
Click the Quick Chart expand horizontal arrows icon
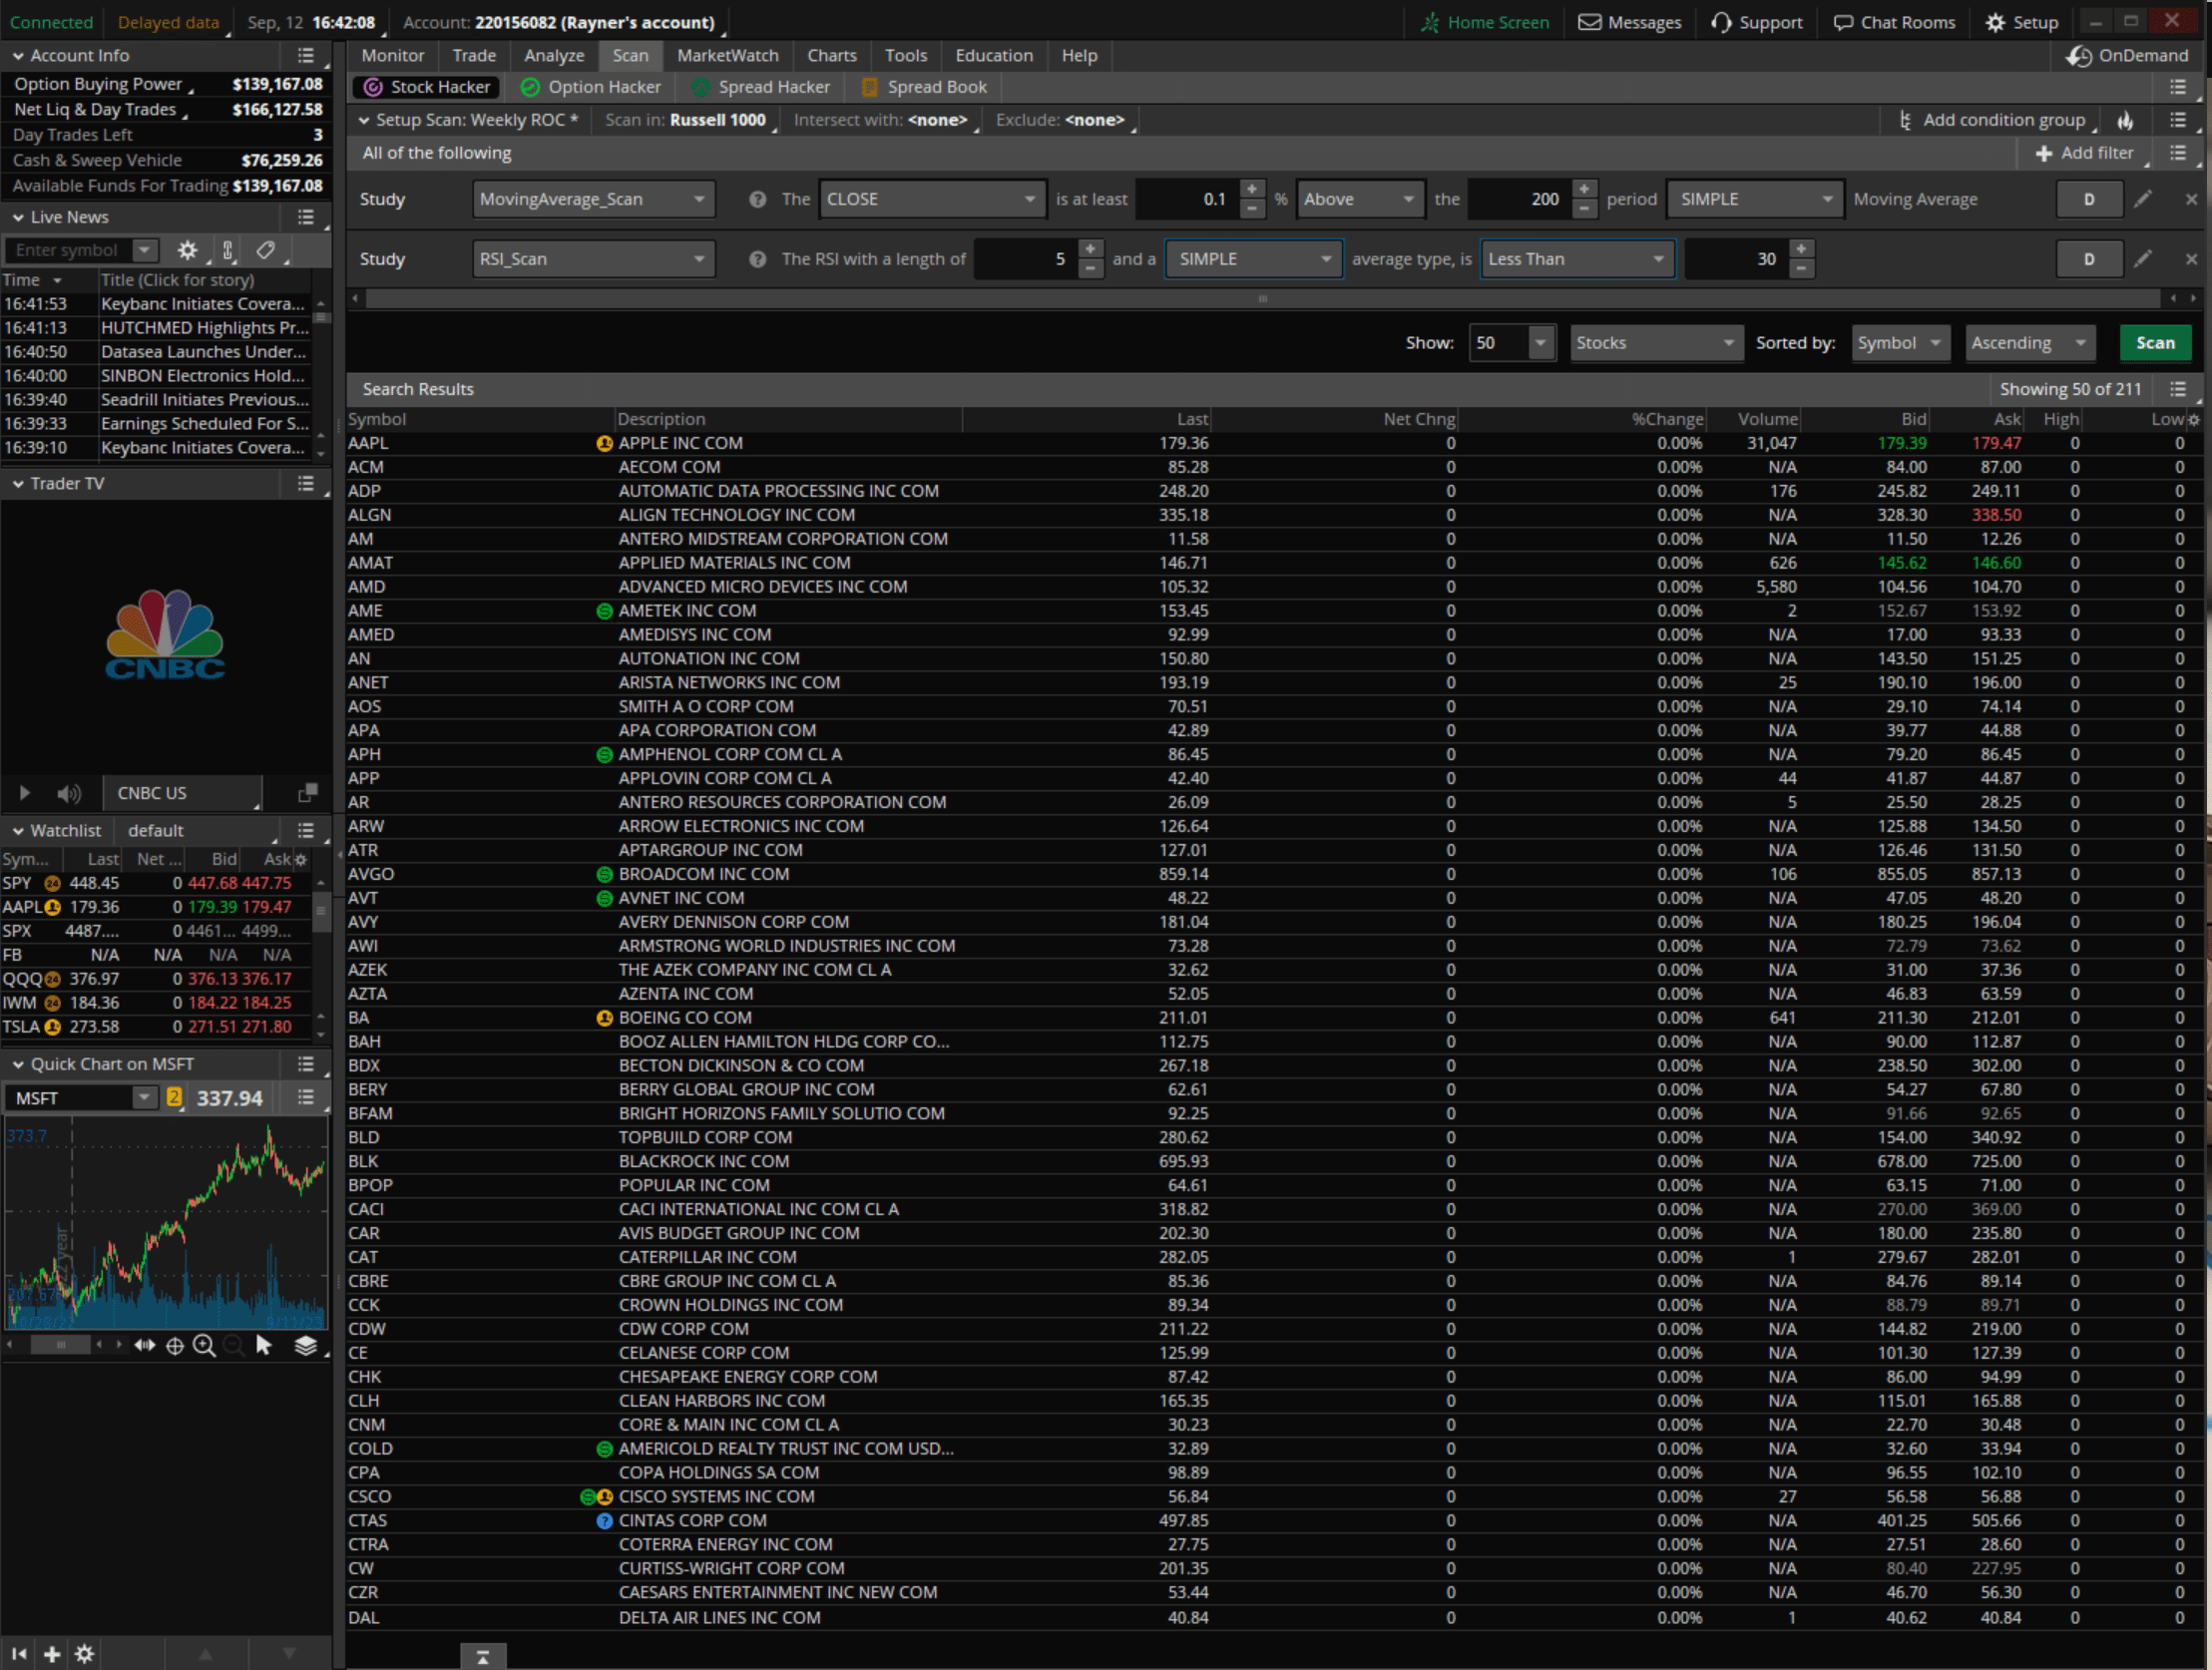[x=145, y=1345]
